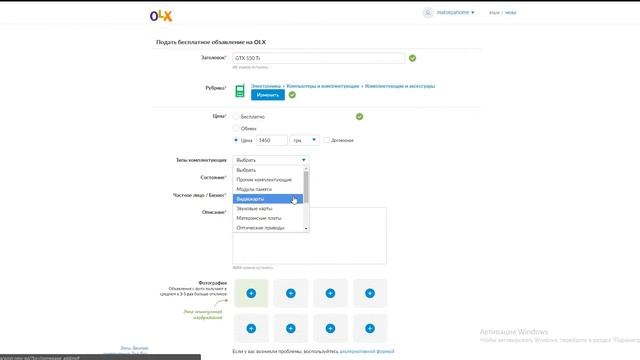Click the blue 'Изменить' button
This screenshot has height=360, width=640.
tap(268, 95)
